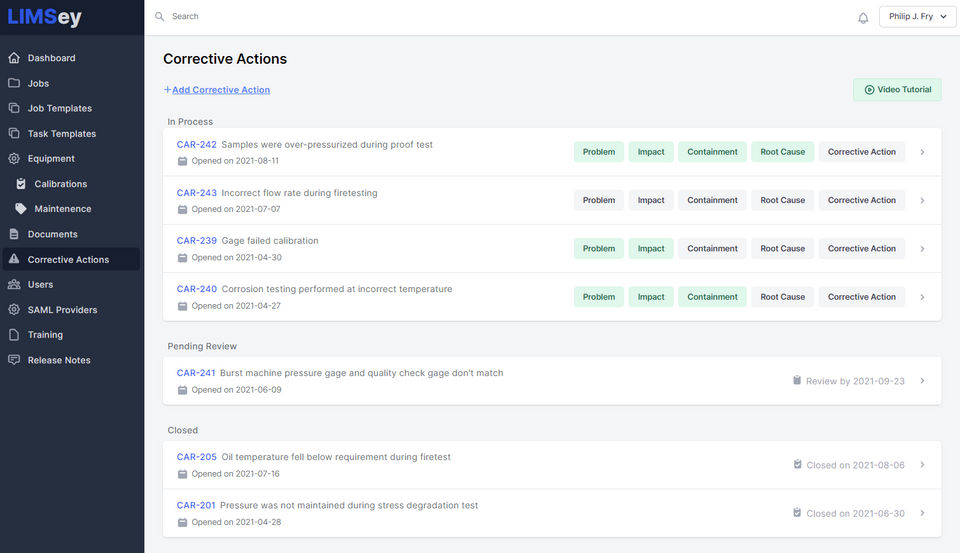
Task: Expand the CAR-241 pending review chevron
Action: coord(922,381)
